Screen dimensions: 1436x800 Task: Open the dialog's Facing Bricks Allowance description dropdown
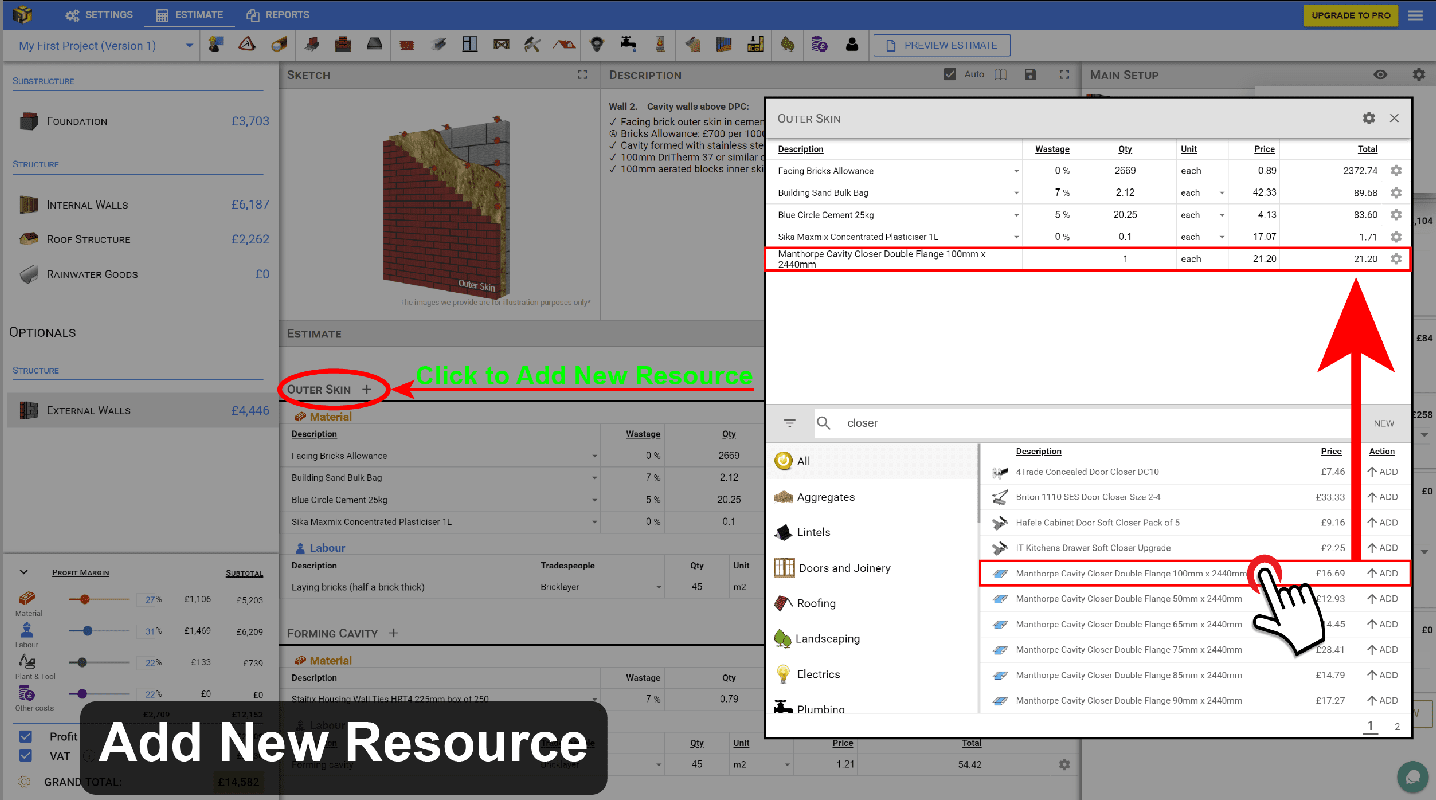tap(1016, 171)
